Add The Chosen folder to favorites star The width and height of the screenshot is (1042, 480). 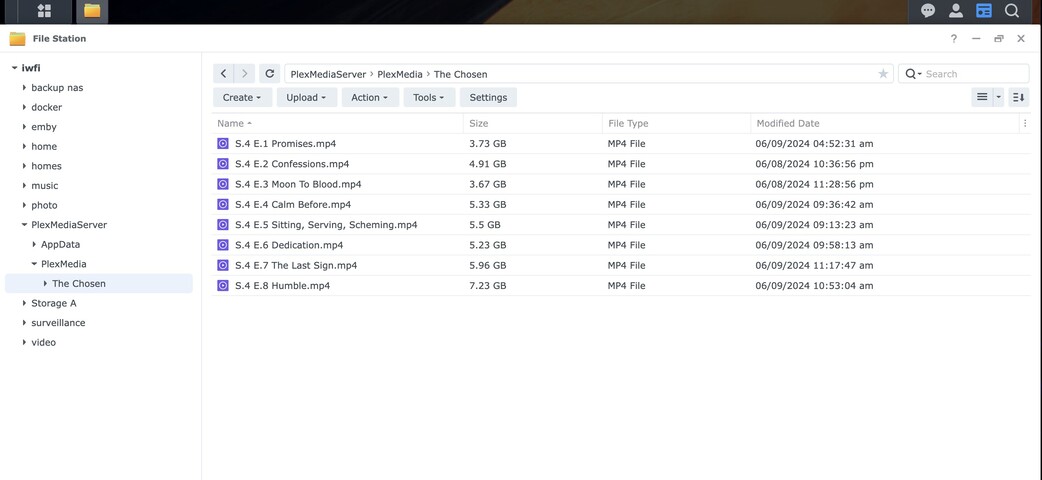pos(883,74)
